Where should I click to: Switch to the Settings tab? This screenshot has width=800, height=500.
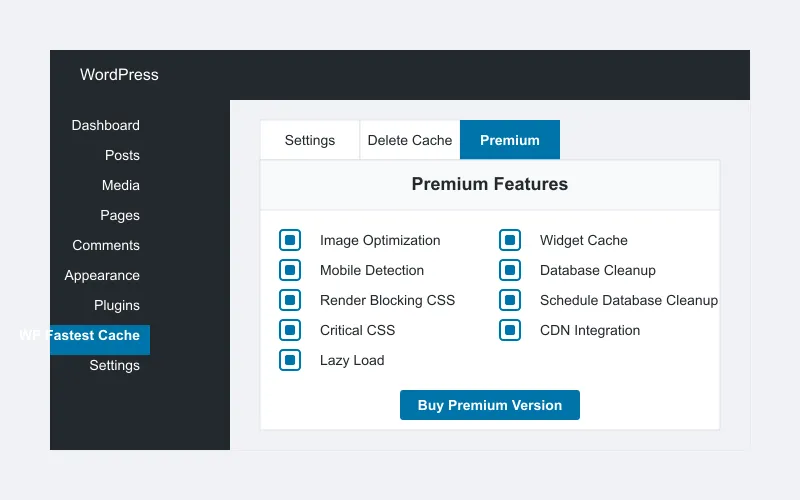[x=310, y=140]
